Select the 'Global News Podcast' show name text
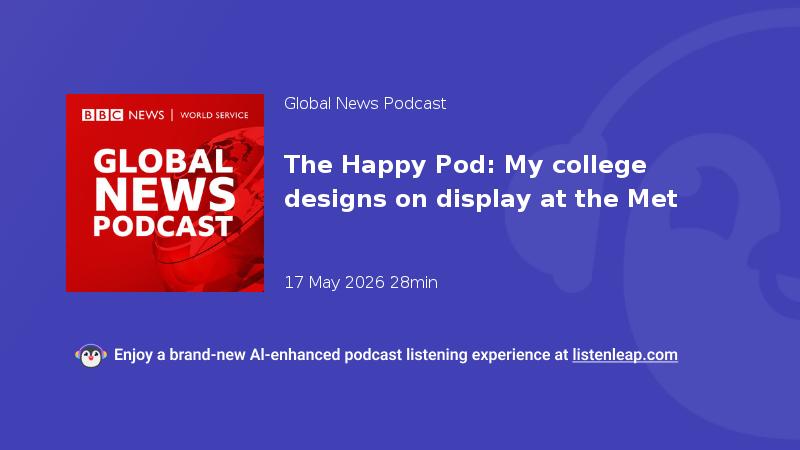The image size is (800, 450). [x=365, y=104]
